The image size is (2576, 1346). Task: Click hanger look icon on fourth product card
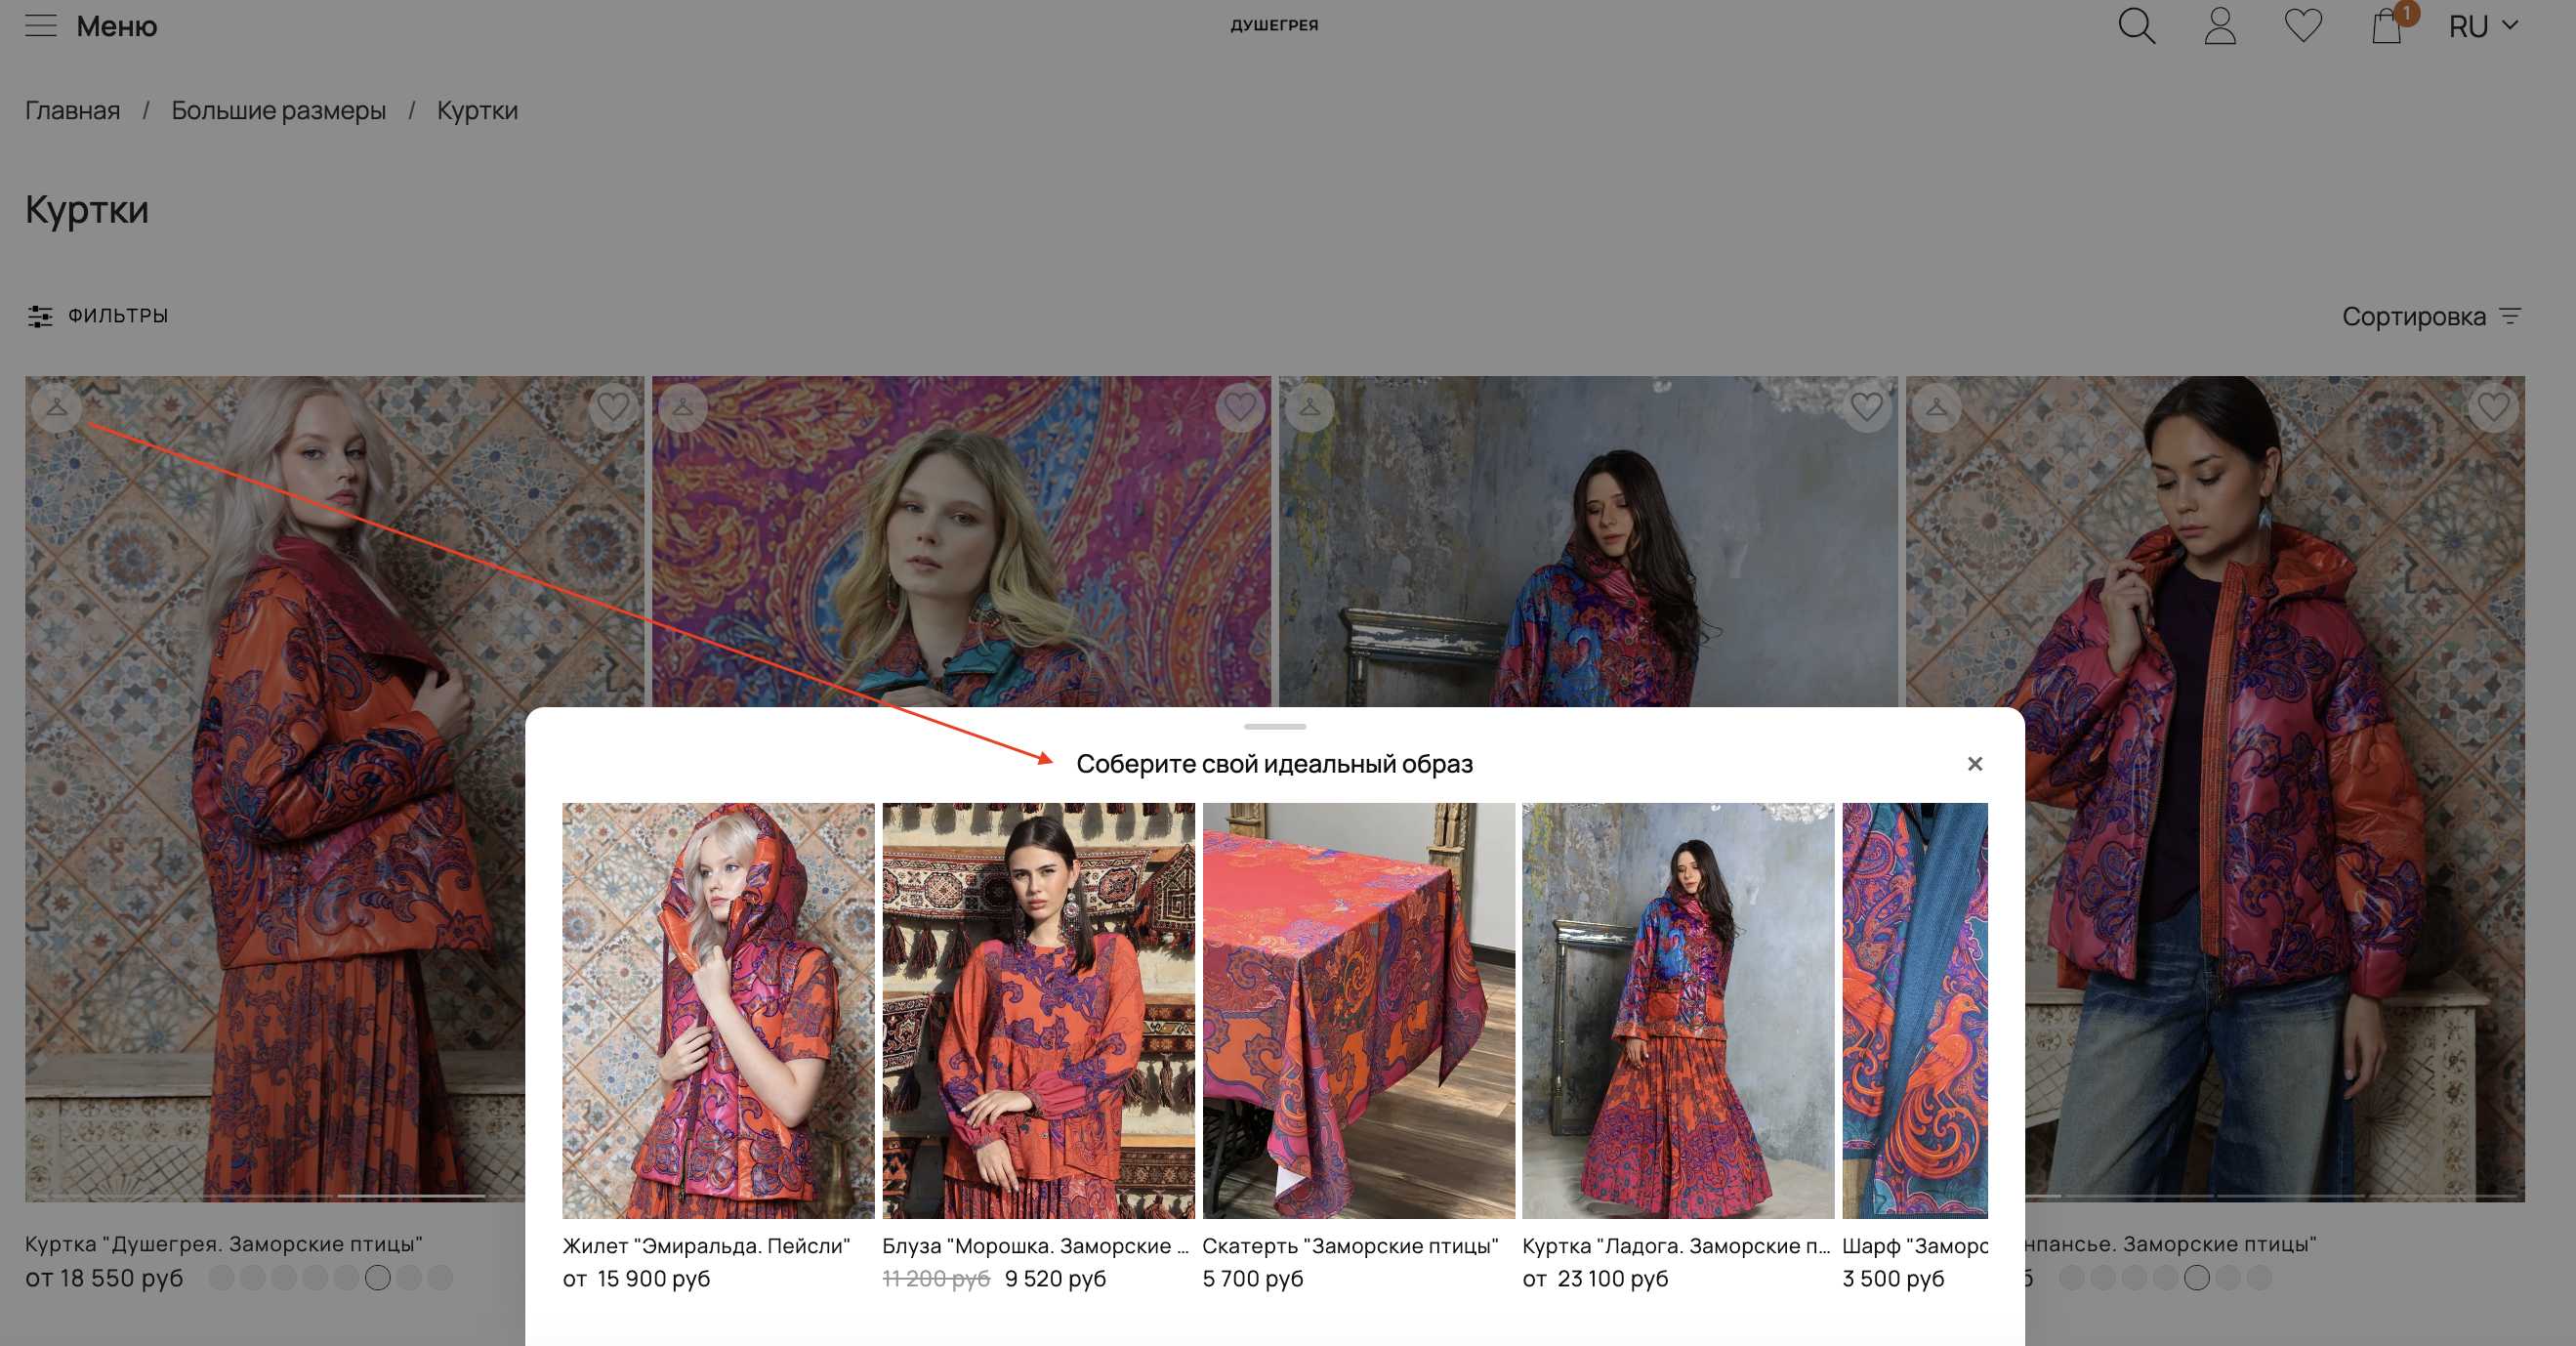(x=1937, y=407)
